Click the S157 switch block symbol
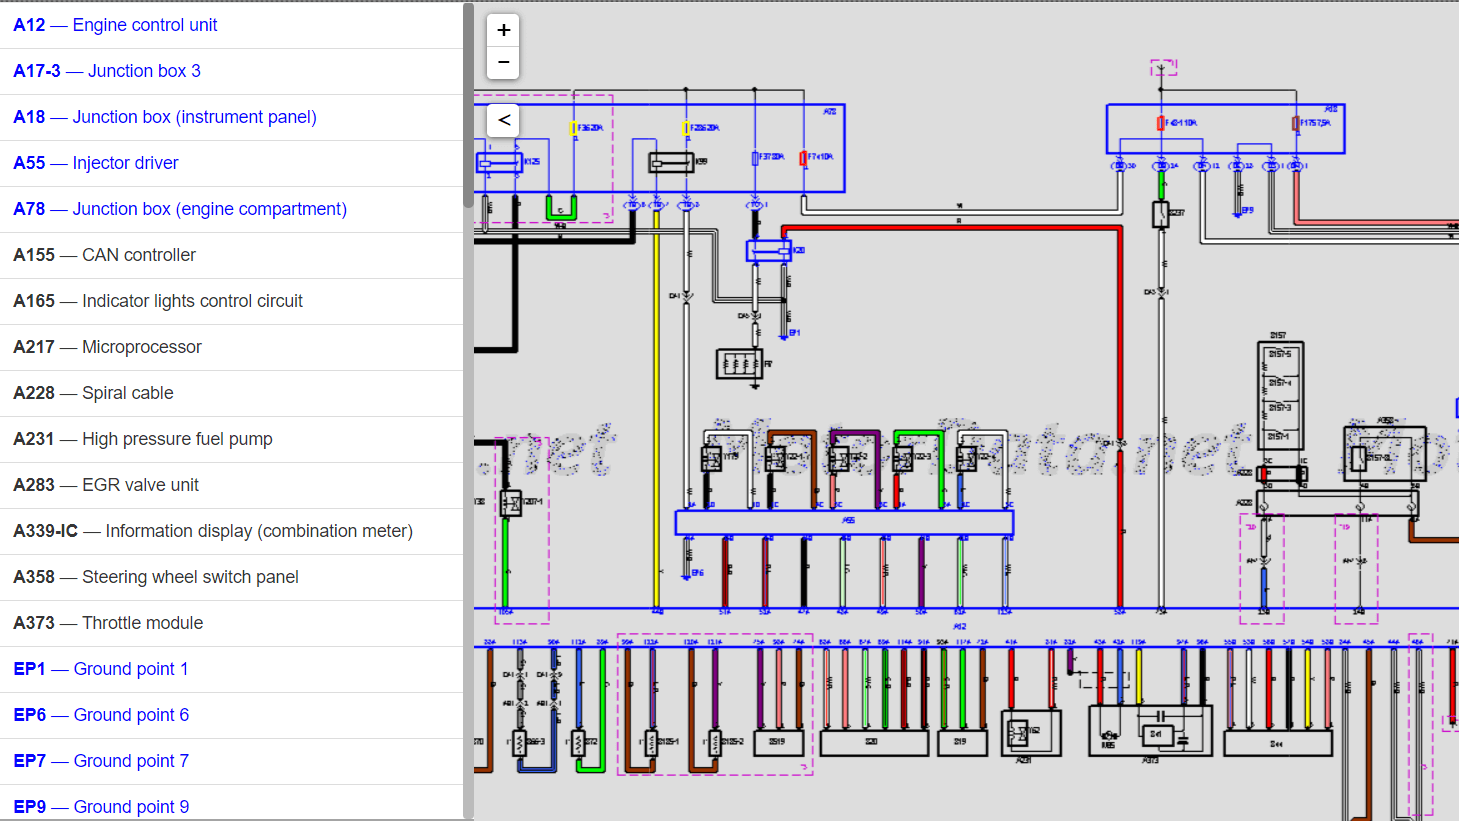 [1279, 395]
